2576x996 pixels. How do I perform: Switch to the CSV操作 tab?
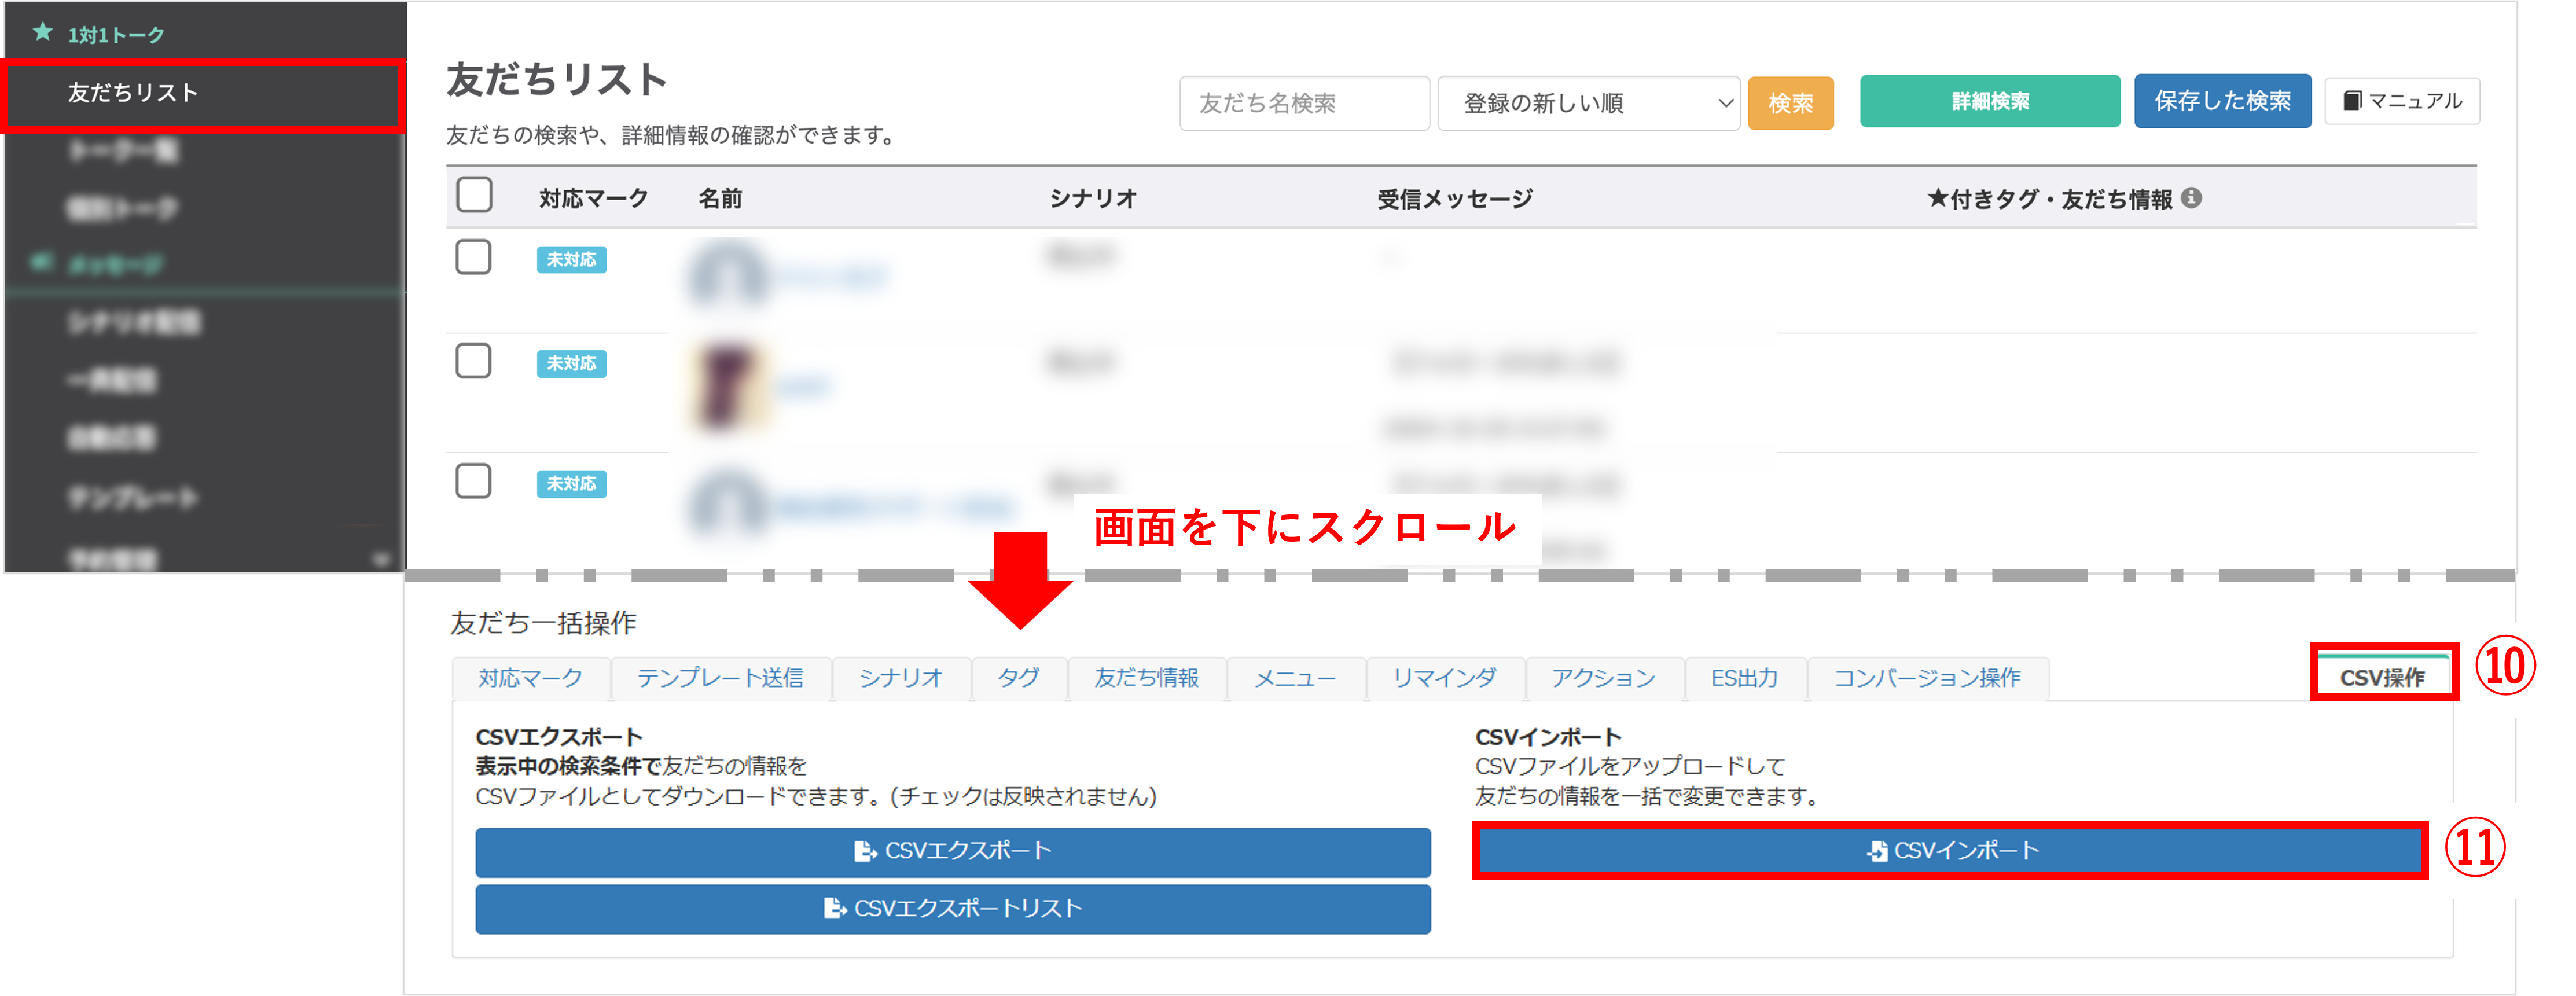pyautogui.click(x=2383, y=677)
